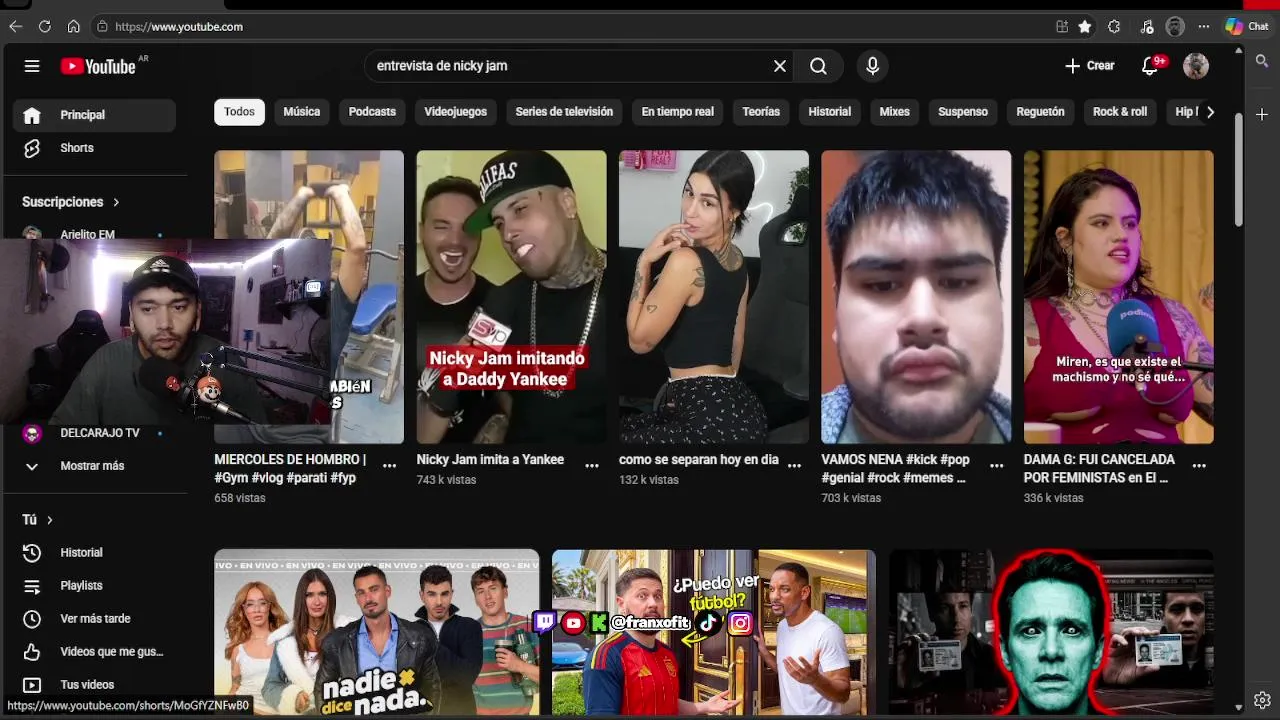Go to Principal in the sidebar
Viewport: 1280px width, 720px height.
tap(95, 115)
